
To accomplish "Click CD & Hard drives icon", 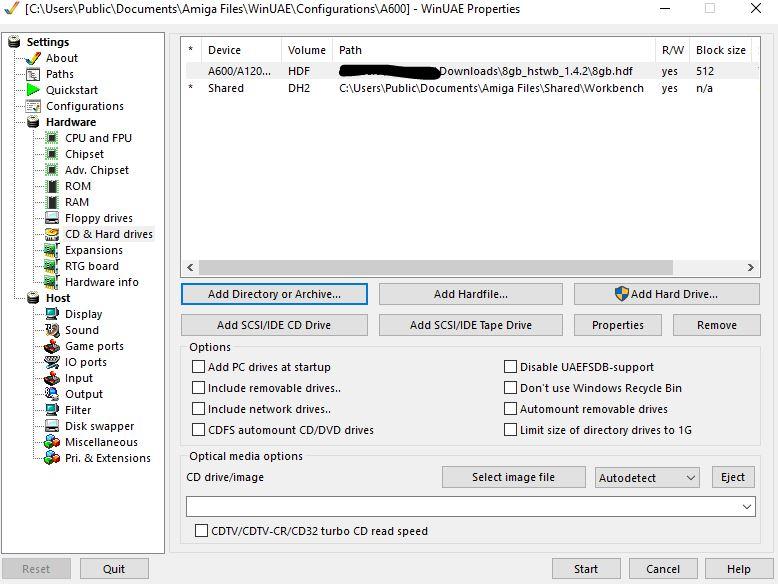I will pos(52,234).
